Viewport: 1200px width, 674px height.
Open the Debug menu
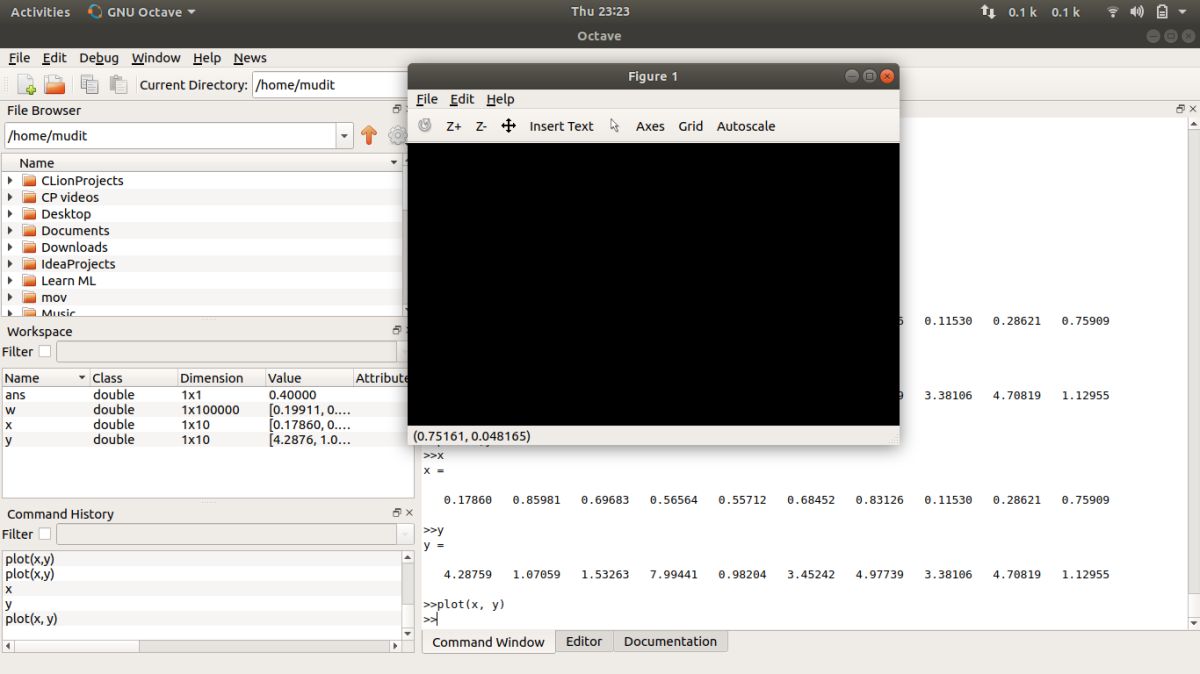(99, 58)
